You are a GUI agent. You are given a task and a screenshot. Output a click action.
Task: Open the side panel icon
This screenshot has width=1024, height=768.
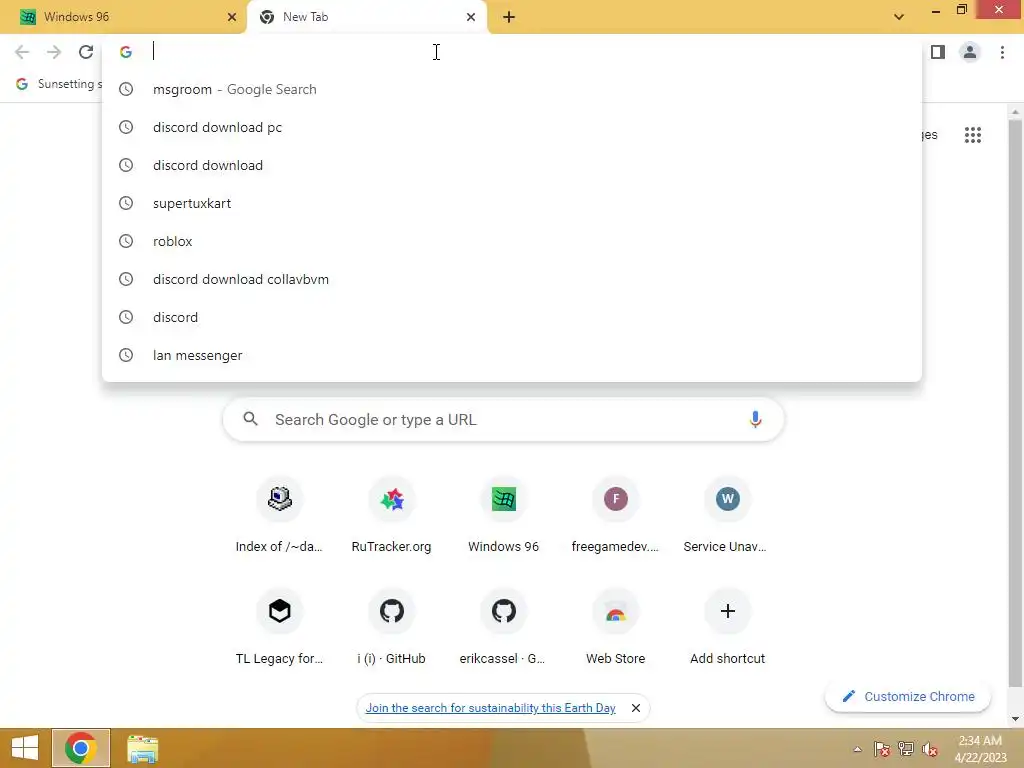coord(938,52)
